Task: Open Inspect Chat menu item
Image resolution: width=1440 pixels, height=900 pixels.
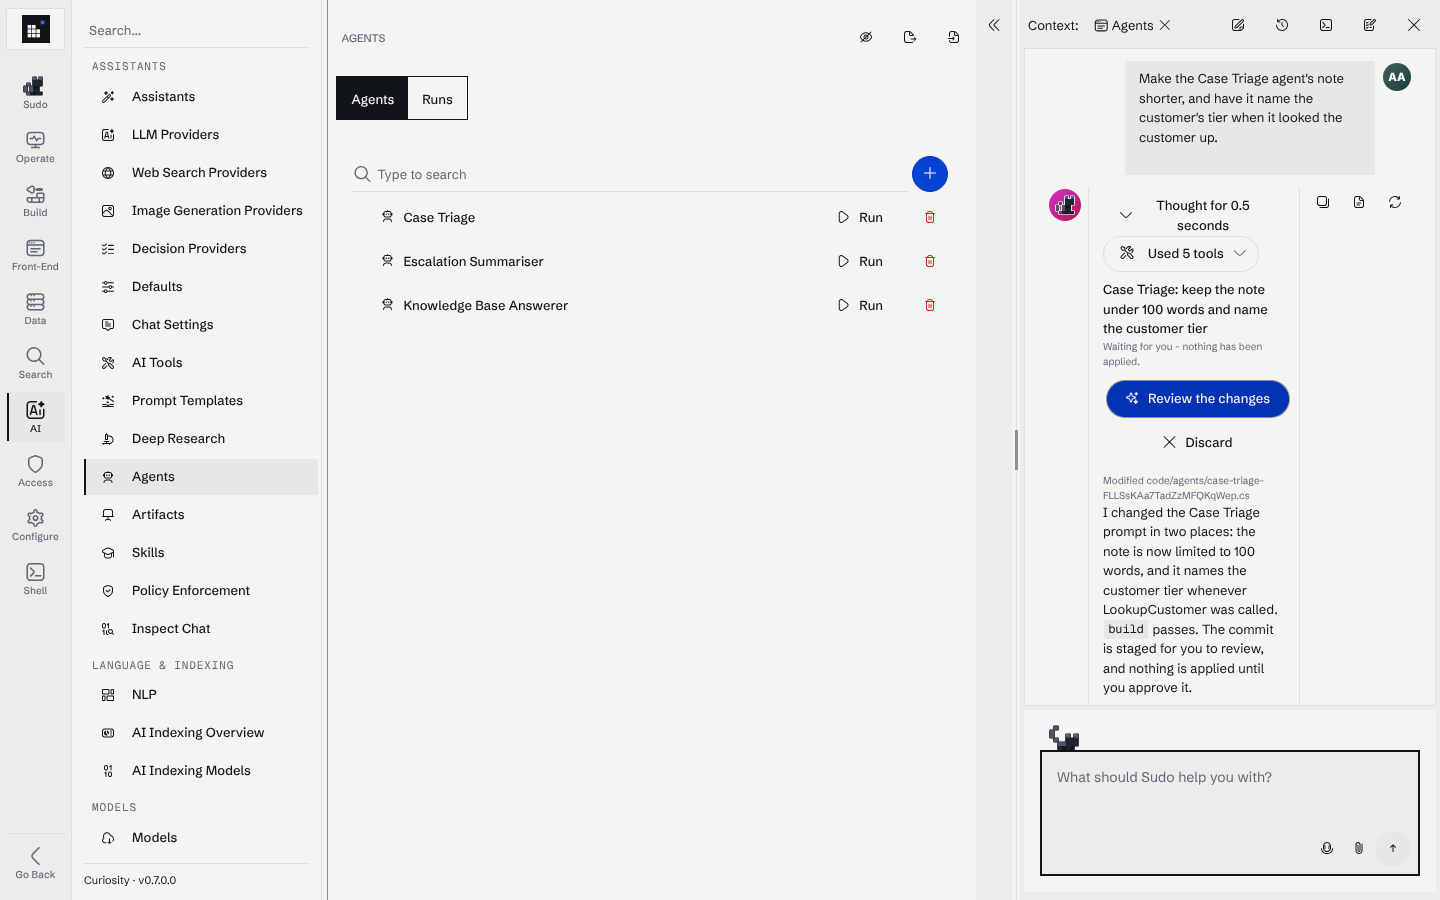Action: point(201,629)
